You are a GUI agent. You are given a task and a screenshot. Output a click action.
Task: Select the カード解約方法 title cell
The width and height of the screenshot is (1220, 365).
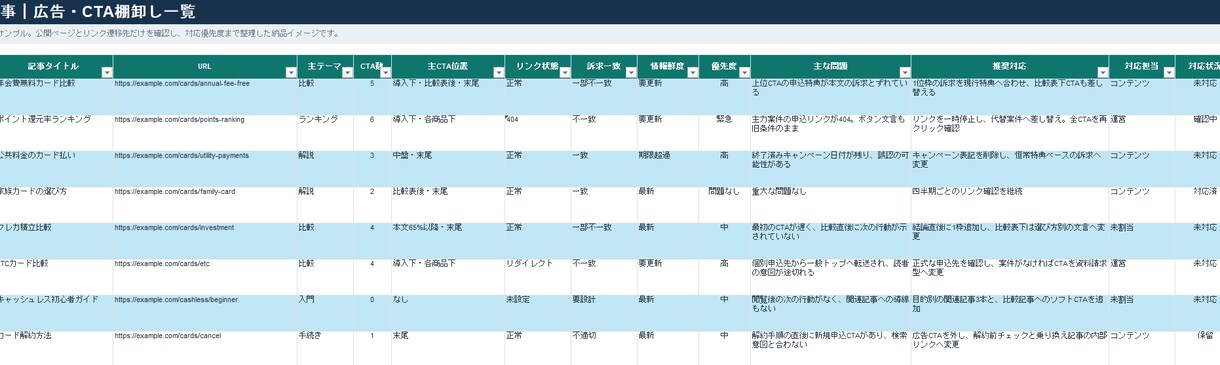(x=56, y=348)
